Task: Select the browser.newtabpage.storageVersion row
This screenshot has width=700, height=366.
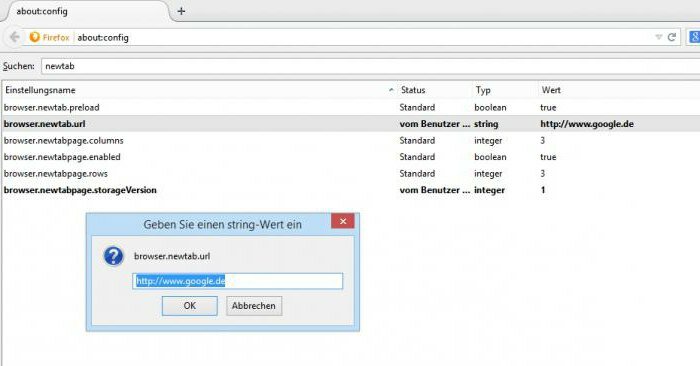Action: coord(351,190)
